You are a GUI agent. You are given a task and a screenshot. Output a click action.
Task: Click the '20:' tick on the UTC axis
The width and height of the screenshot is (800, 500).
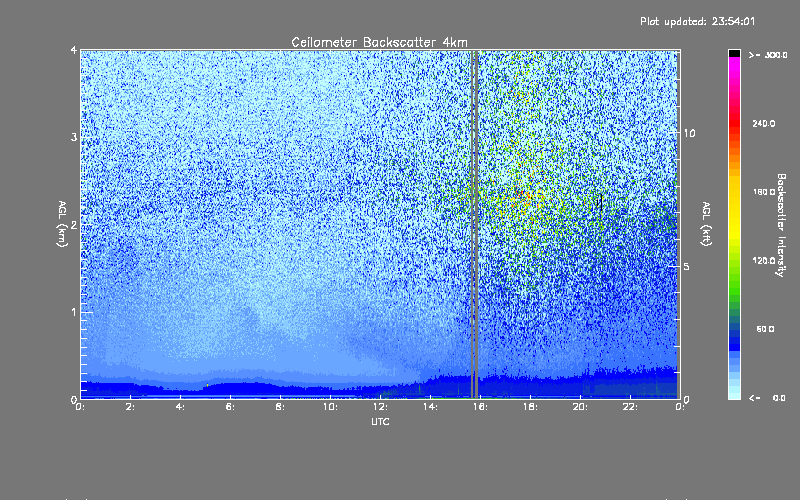[x=580, y=407]
